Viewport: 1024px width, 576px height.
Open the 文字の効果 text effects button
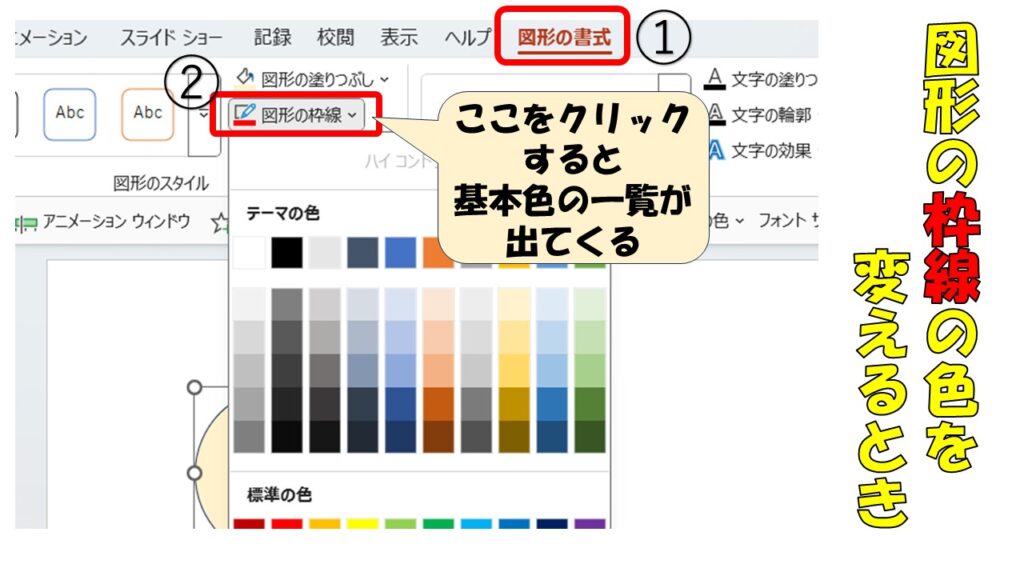tap(760, 151)
